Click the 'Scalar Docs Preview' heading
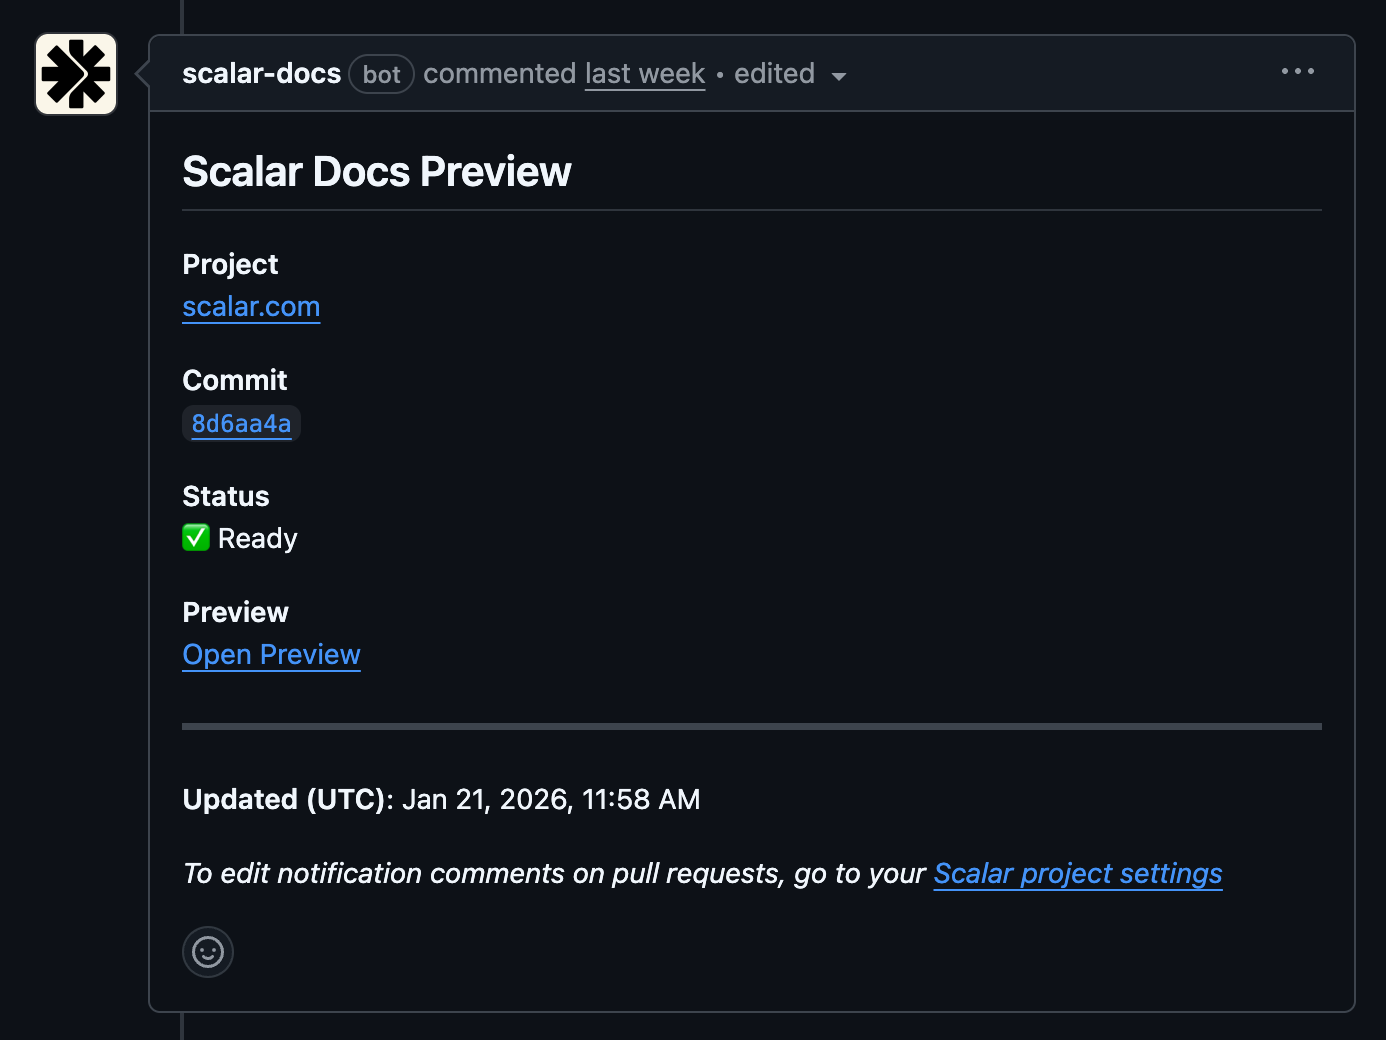This screenshot has height=1040, width=1386. [x=377, y=172]
